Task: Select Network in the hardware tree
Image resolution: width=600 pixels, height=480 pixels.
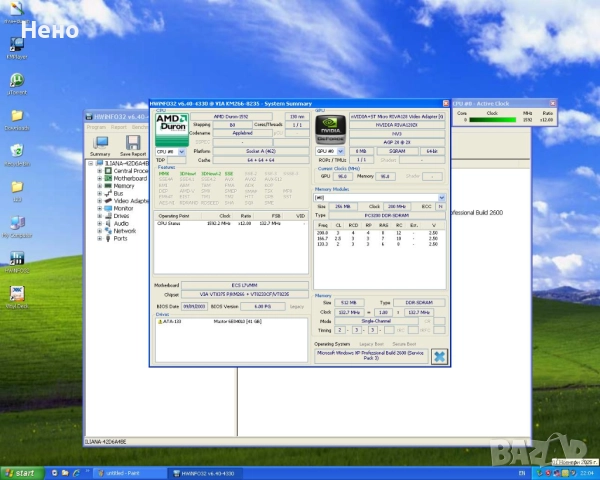Action: tap(125, 231)
